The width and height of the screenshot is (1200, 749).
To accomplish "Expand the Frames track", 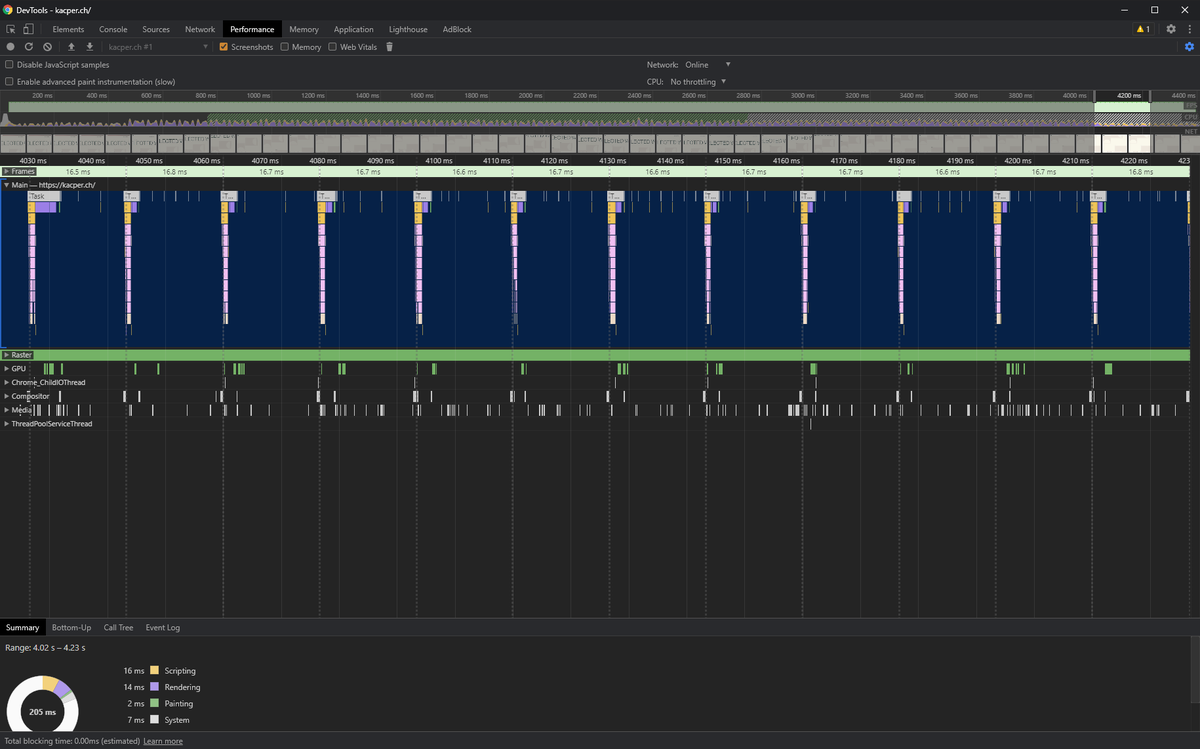I will [6, 172].
